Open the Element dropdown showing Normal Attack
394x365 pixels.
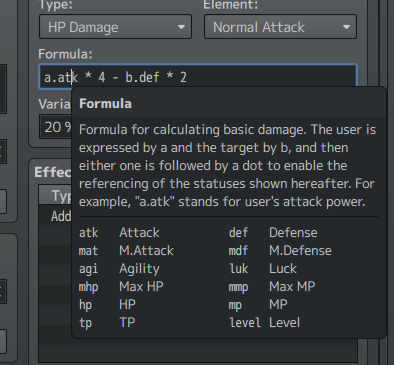coord(280,27)
